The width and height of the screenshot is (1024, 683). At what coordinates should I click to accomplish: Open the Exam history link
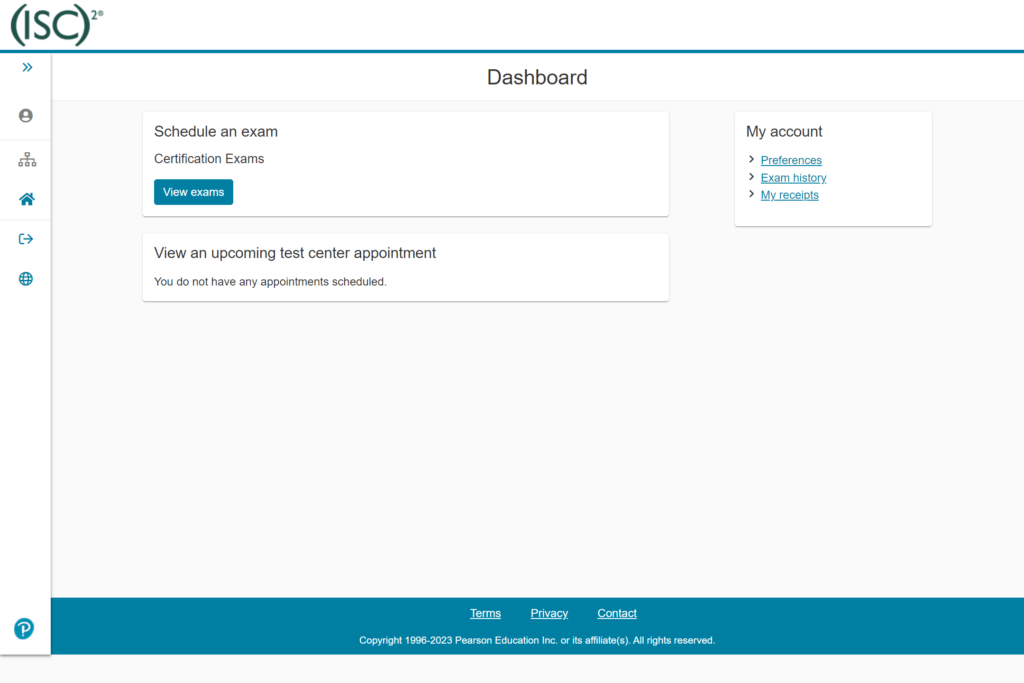point(793,178)
